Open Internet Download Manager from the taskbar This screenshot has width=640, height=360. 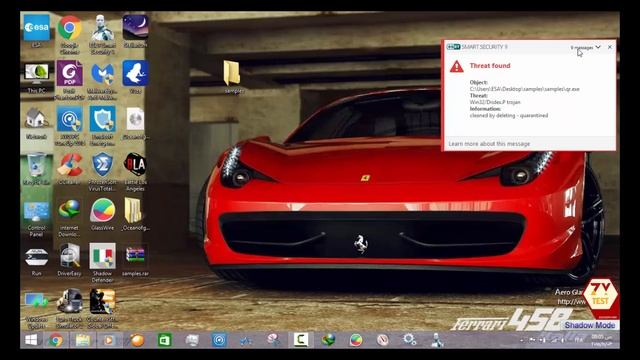click(x=328, y=340)
